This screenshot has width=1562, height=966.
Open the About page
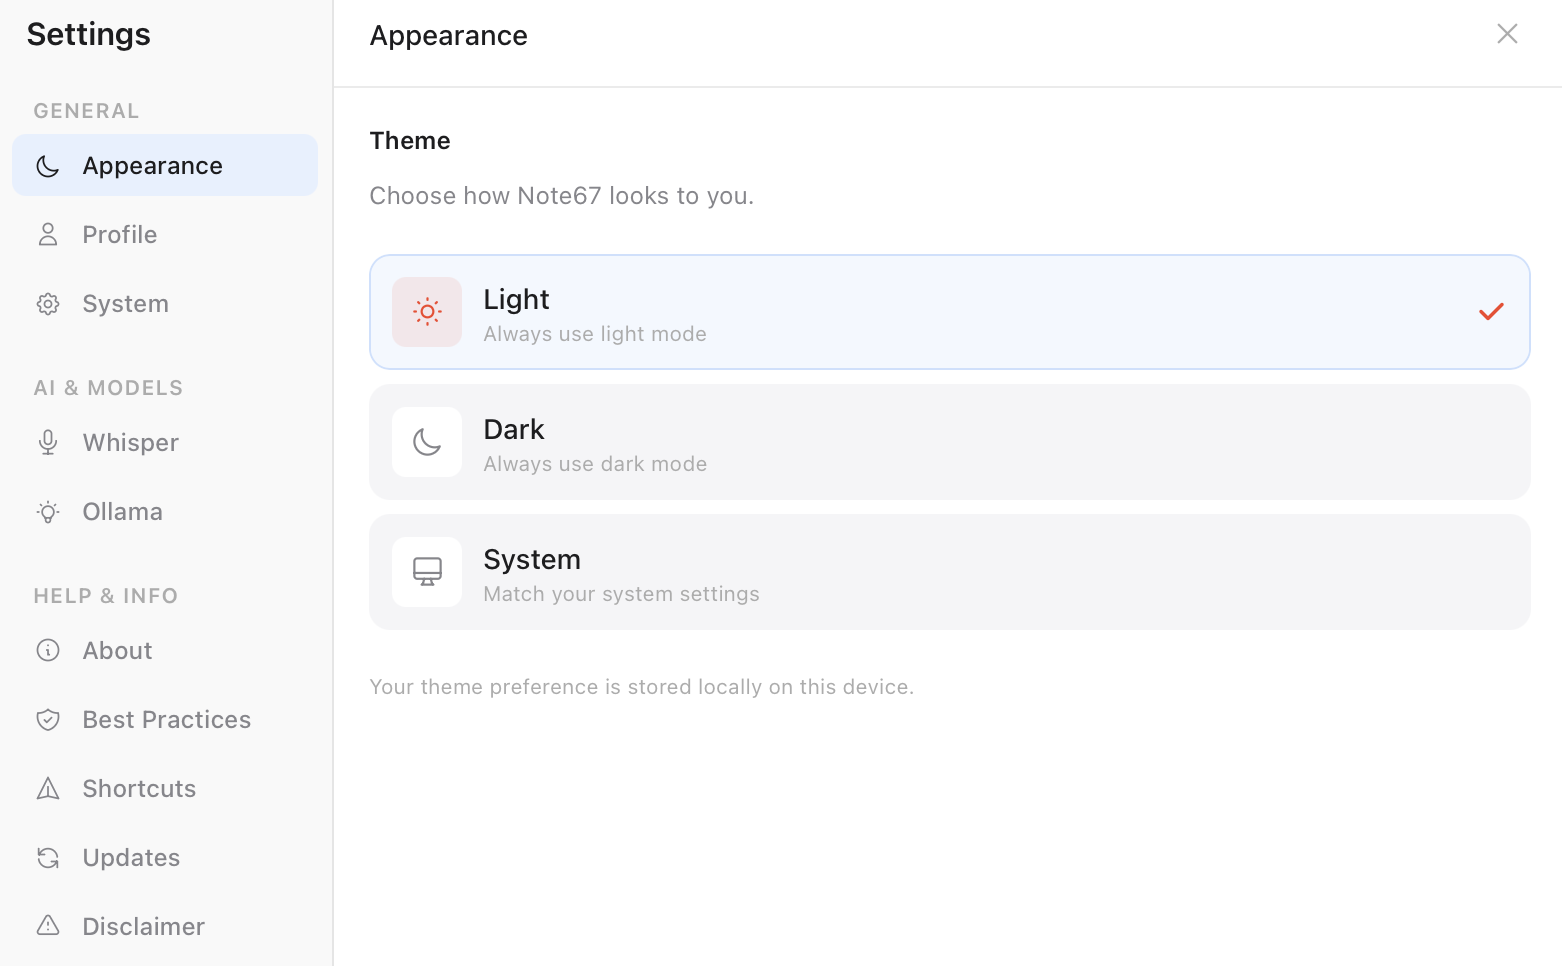tap(117, 650)
